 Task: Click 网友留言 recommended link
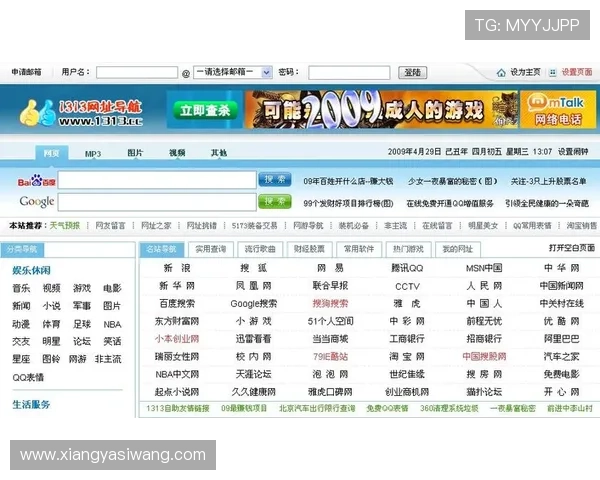pos(110,225)
